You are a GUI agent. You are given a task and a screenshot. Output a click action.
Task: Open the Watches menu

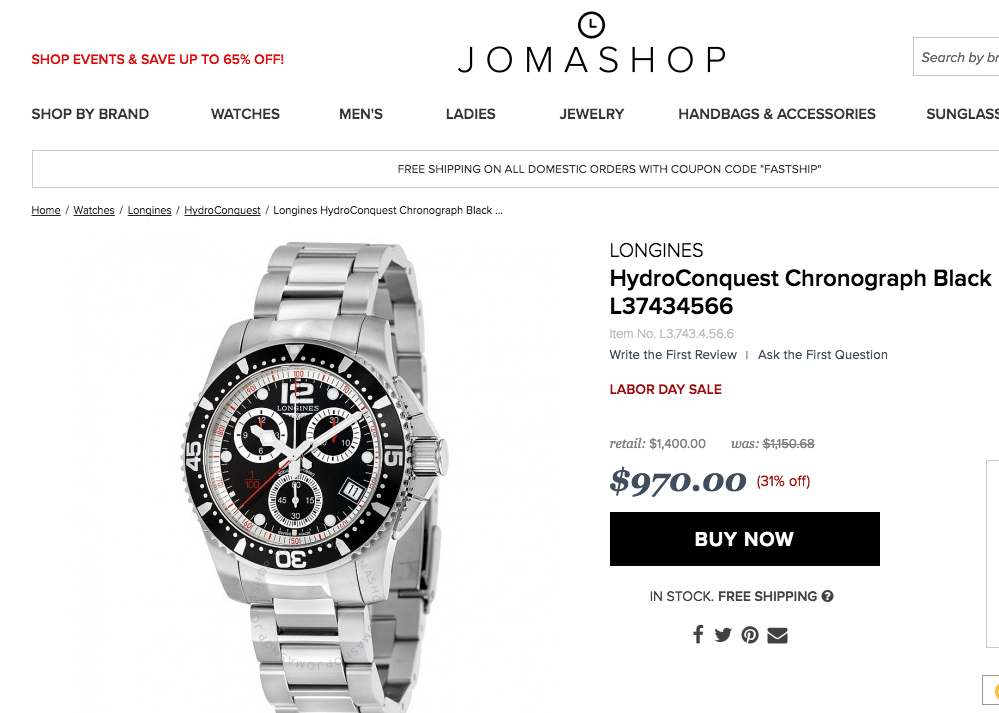pyautogui.click(x=245, y=114)
